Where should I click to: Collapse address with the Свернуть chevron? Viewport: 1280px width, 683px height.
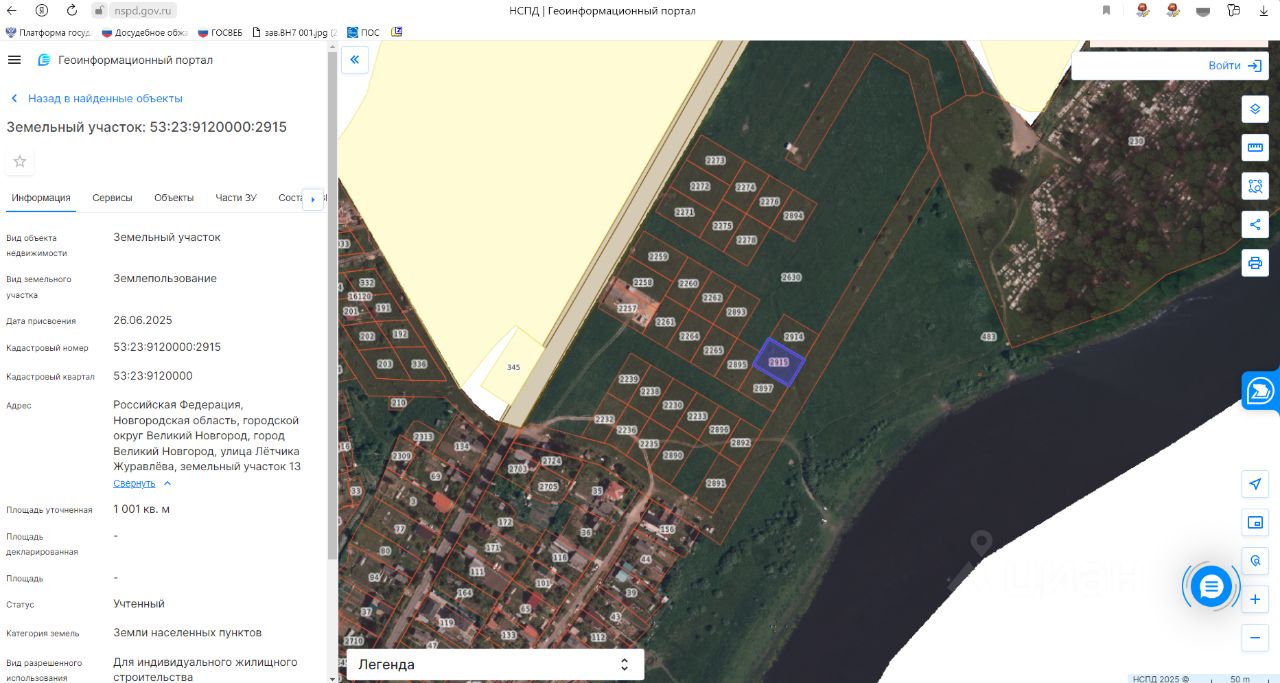[x=167, y=483]
